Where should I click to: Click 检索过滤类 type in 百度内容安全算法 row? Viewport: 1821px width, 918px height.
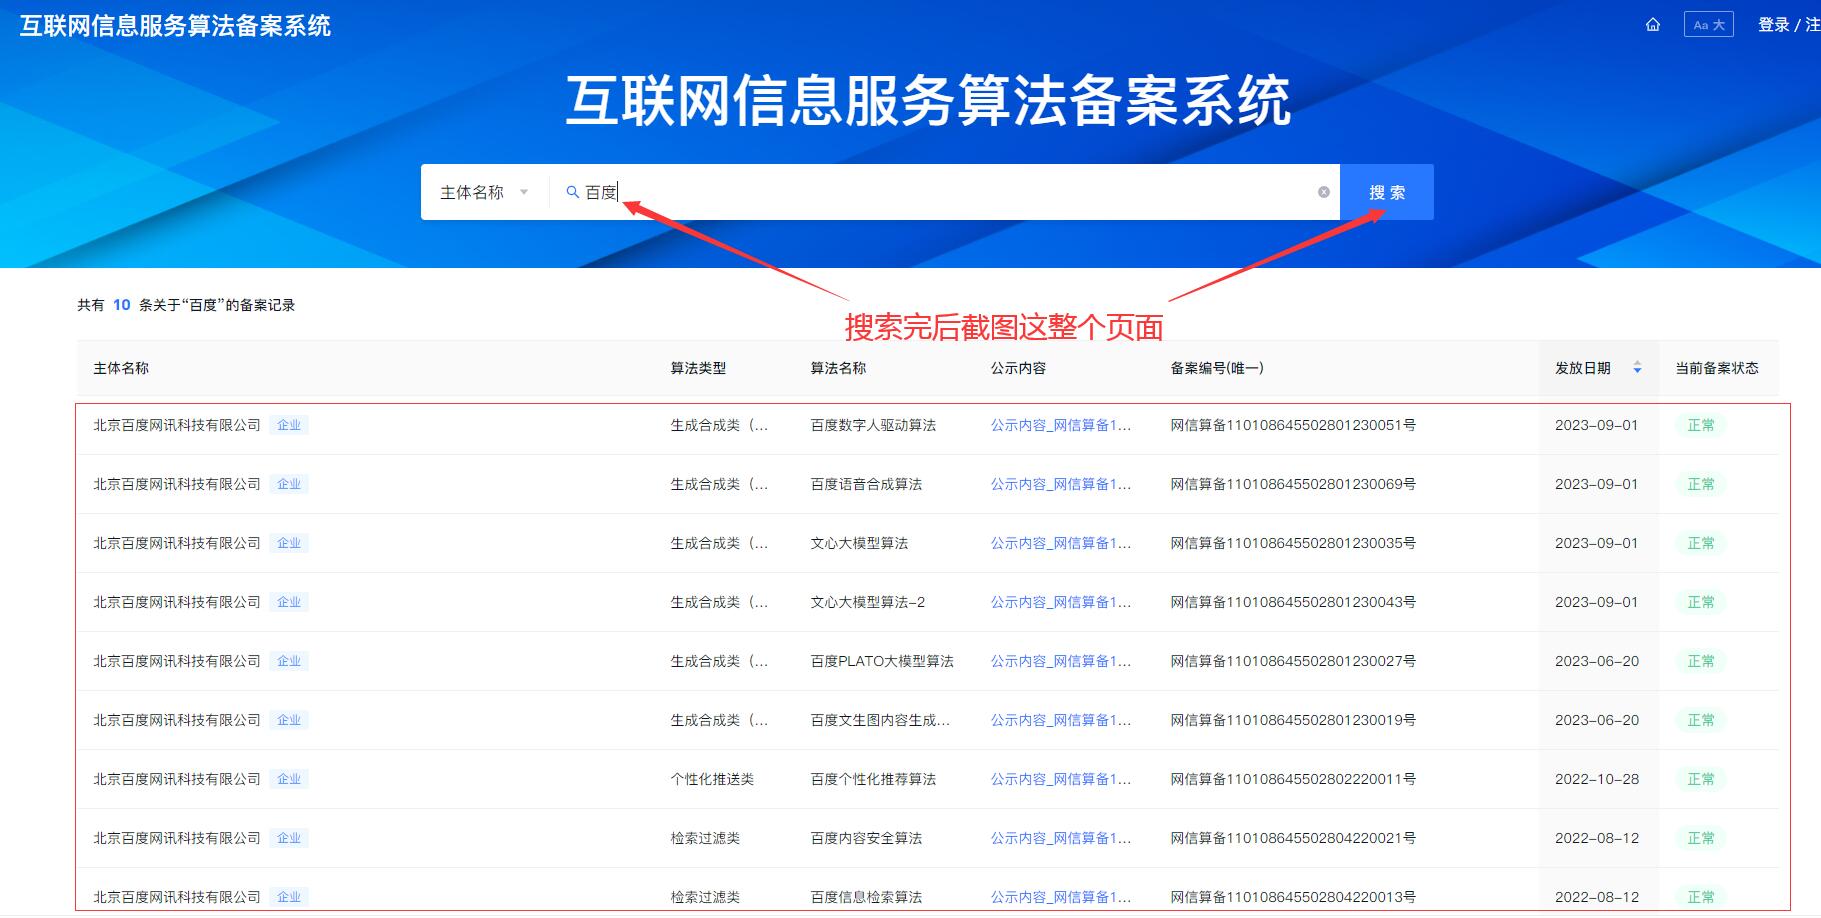pyautogui.click(x=705, y=838)
